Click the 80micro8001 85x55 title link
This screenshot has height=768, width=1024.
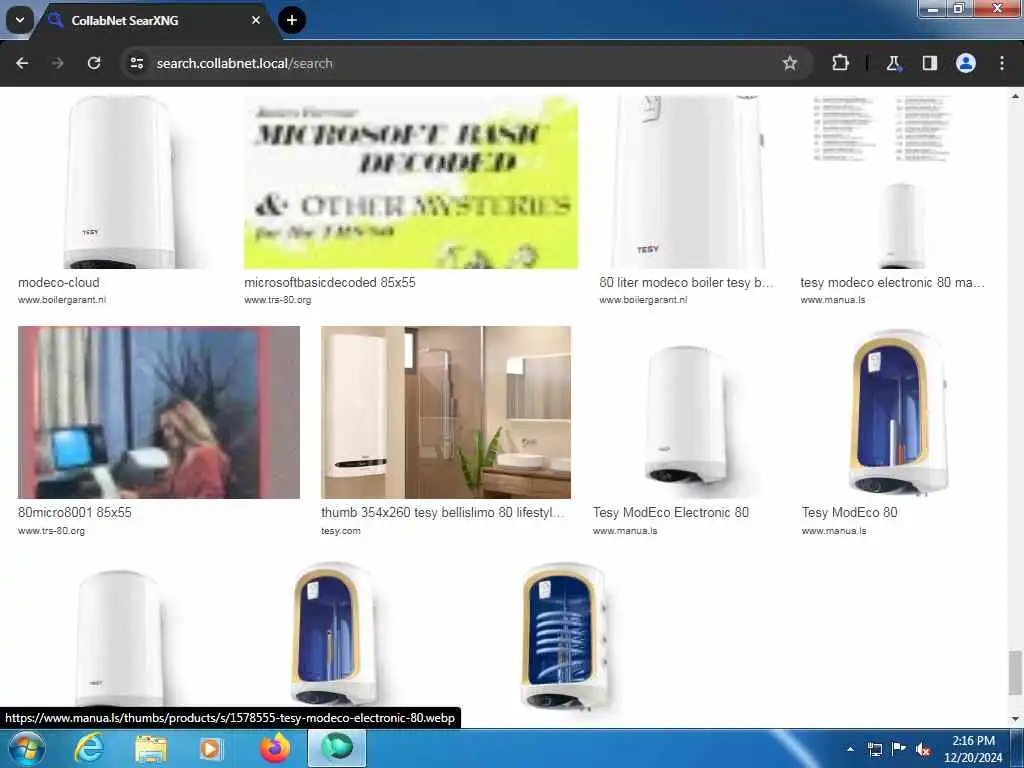point(74,513)
